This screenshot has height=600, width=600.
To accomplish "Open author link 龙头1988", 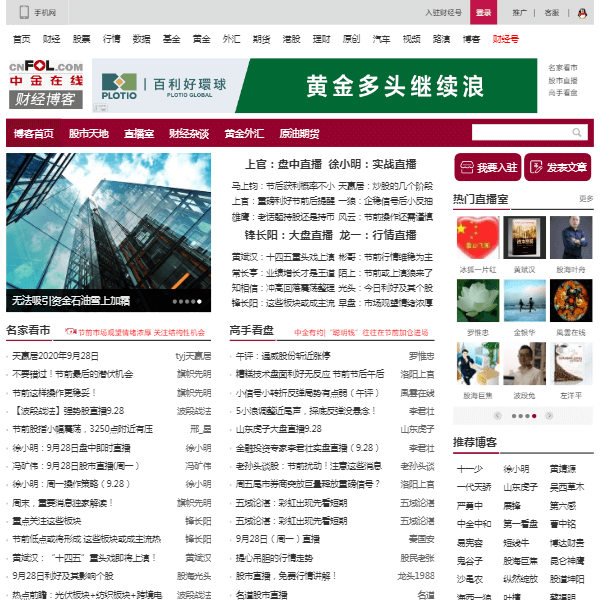I will coord(416,576).
